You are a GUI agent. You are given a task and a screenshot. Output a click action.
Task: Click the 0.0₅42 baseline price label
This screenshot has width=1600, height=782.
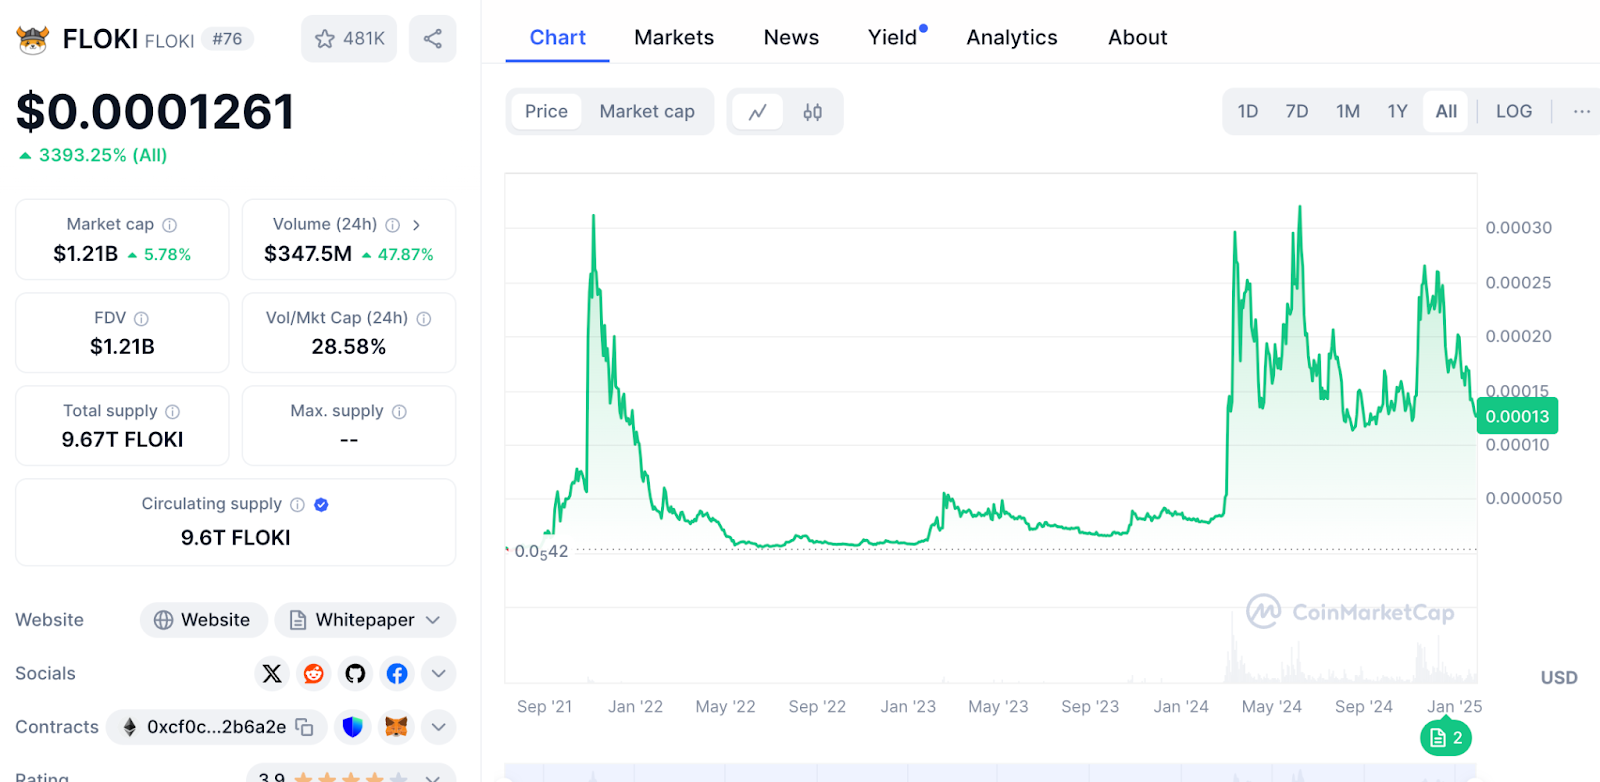[x=541, y=551]
